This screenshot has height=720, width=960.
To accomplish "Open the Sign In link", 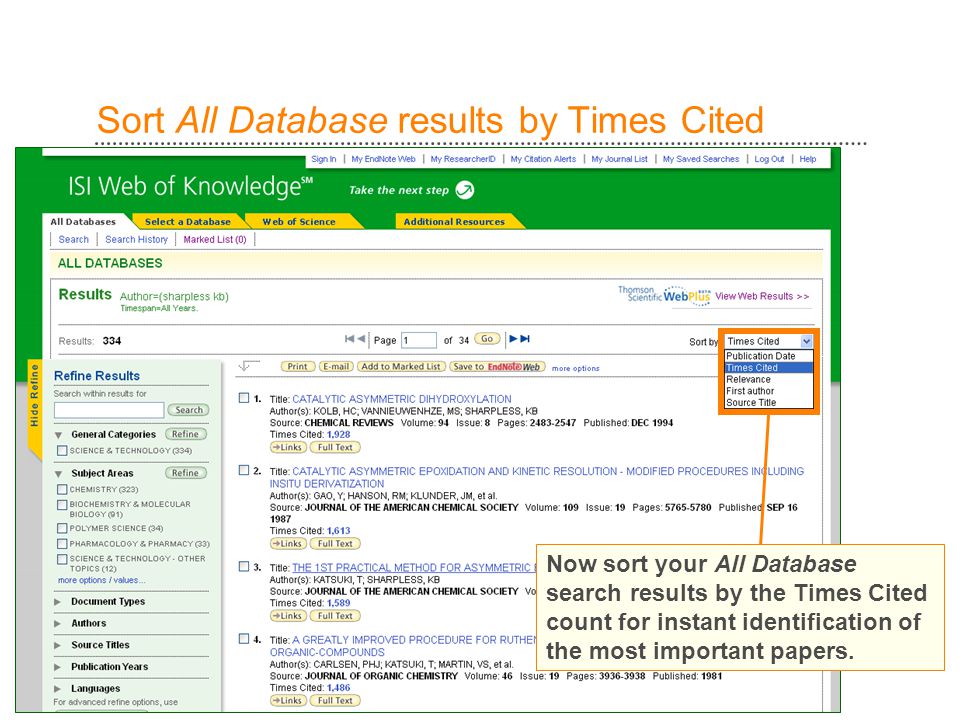I will [323, 159].
